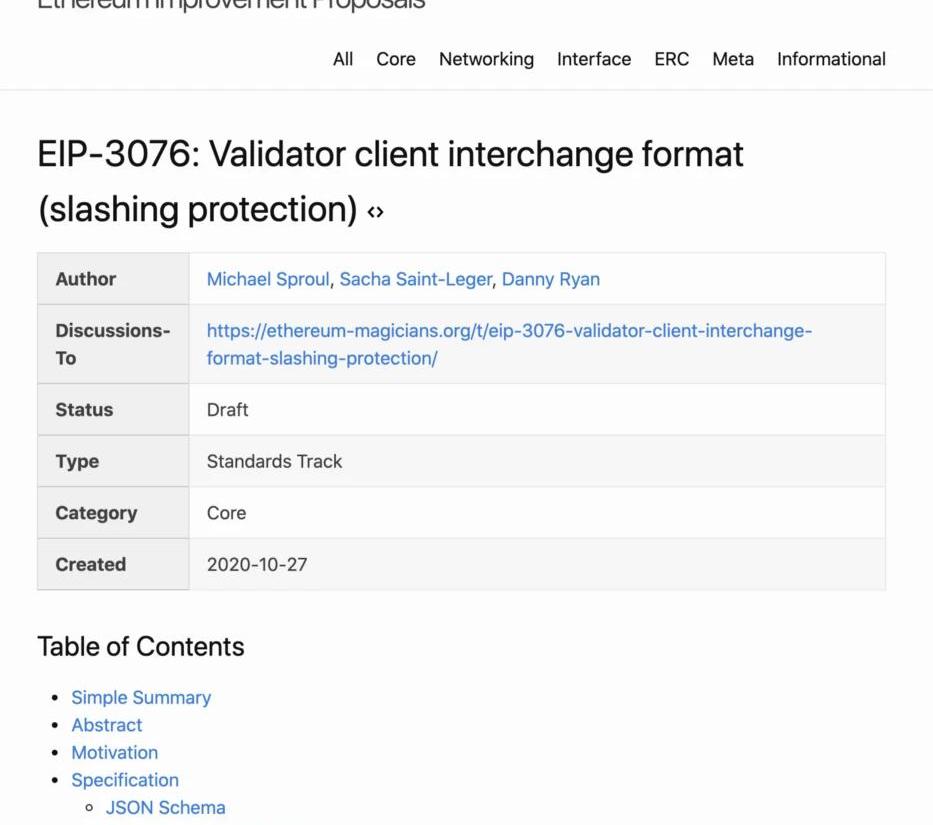Follow the ethereum-magicians.org discussion link
This screenshot has width=933, height=825.
(509, 344)
